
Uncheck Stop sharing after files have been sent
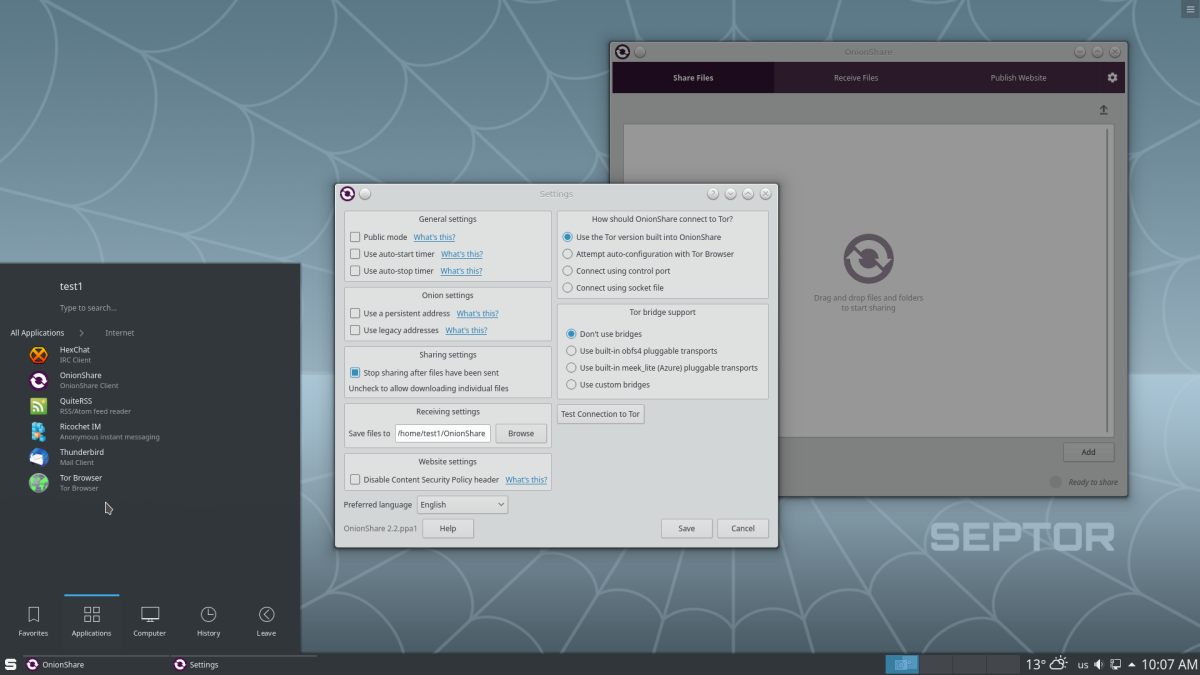pyautogui.click(x=355, y=372)
